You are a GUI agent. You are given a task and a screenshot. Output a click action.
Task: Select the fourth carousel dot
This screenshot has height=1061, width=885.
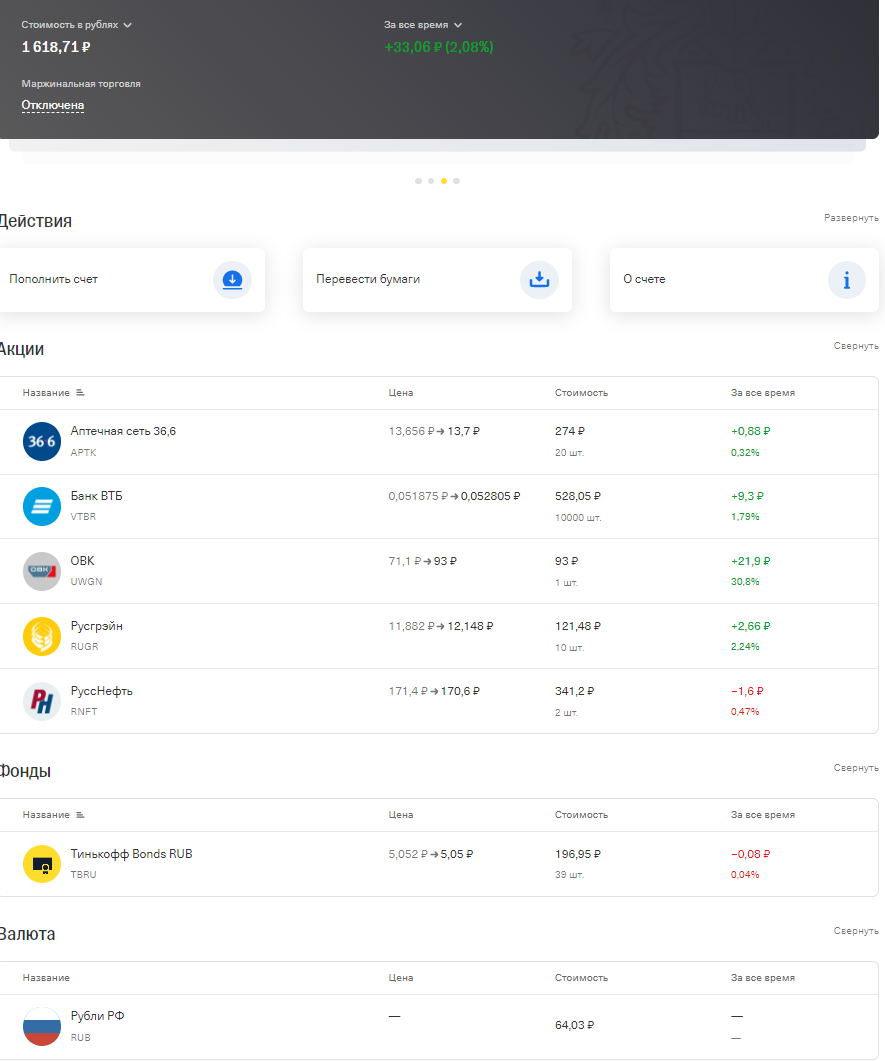(457, 181)
